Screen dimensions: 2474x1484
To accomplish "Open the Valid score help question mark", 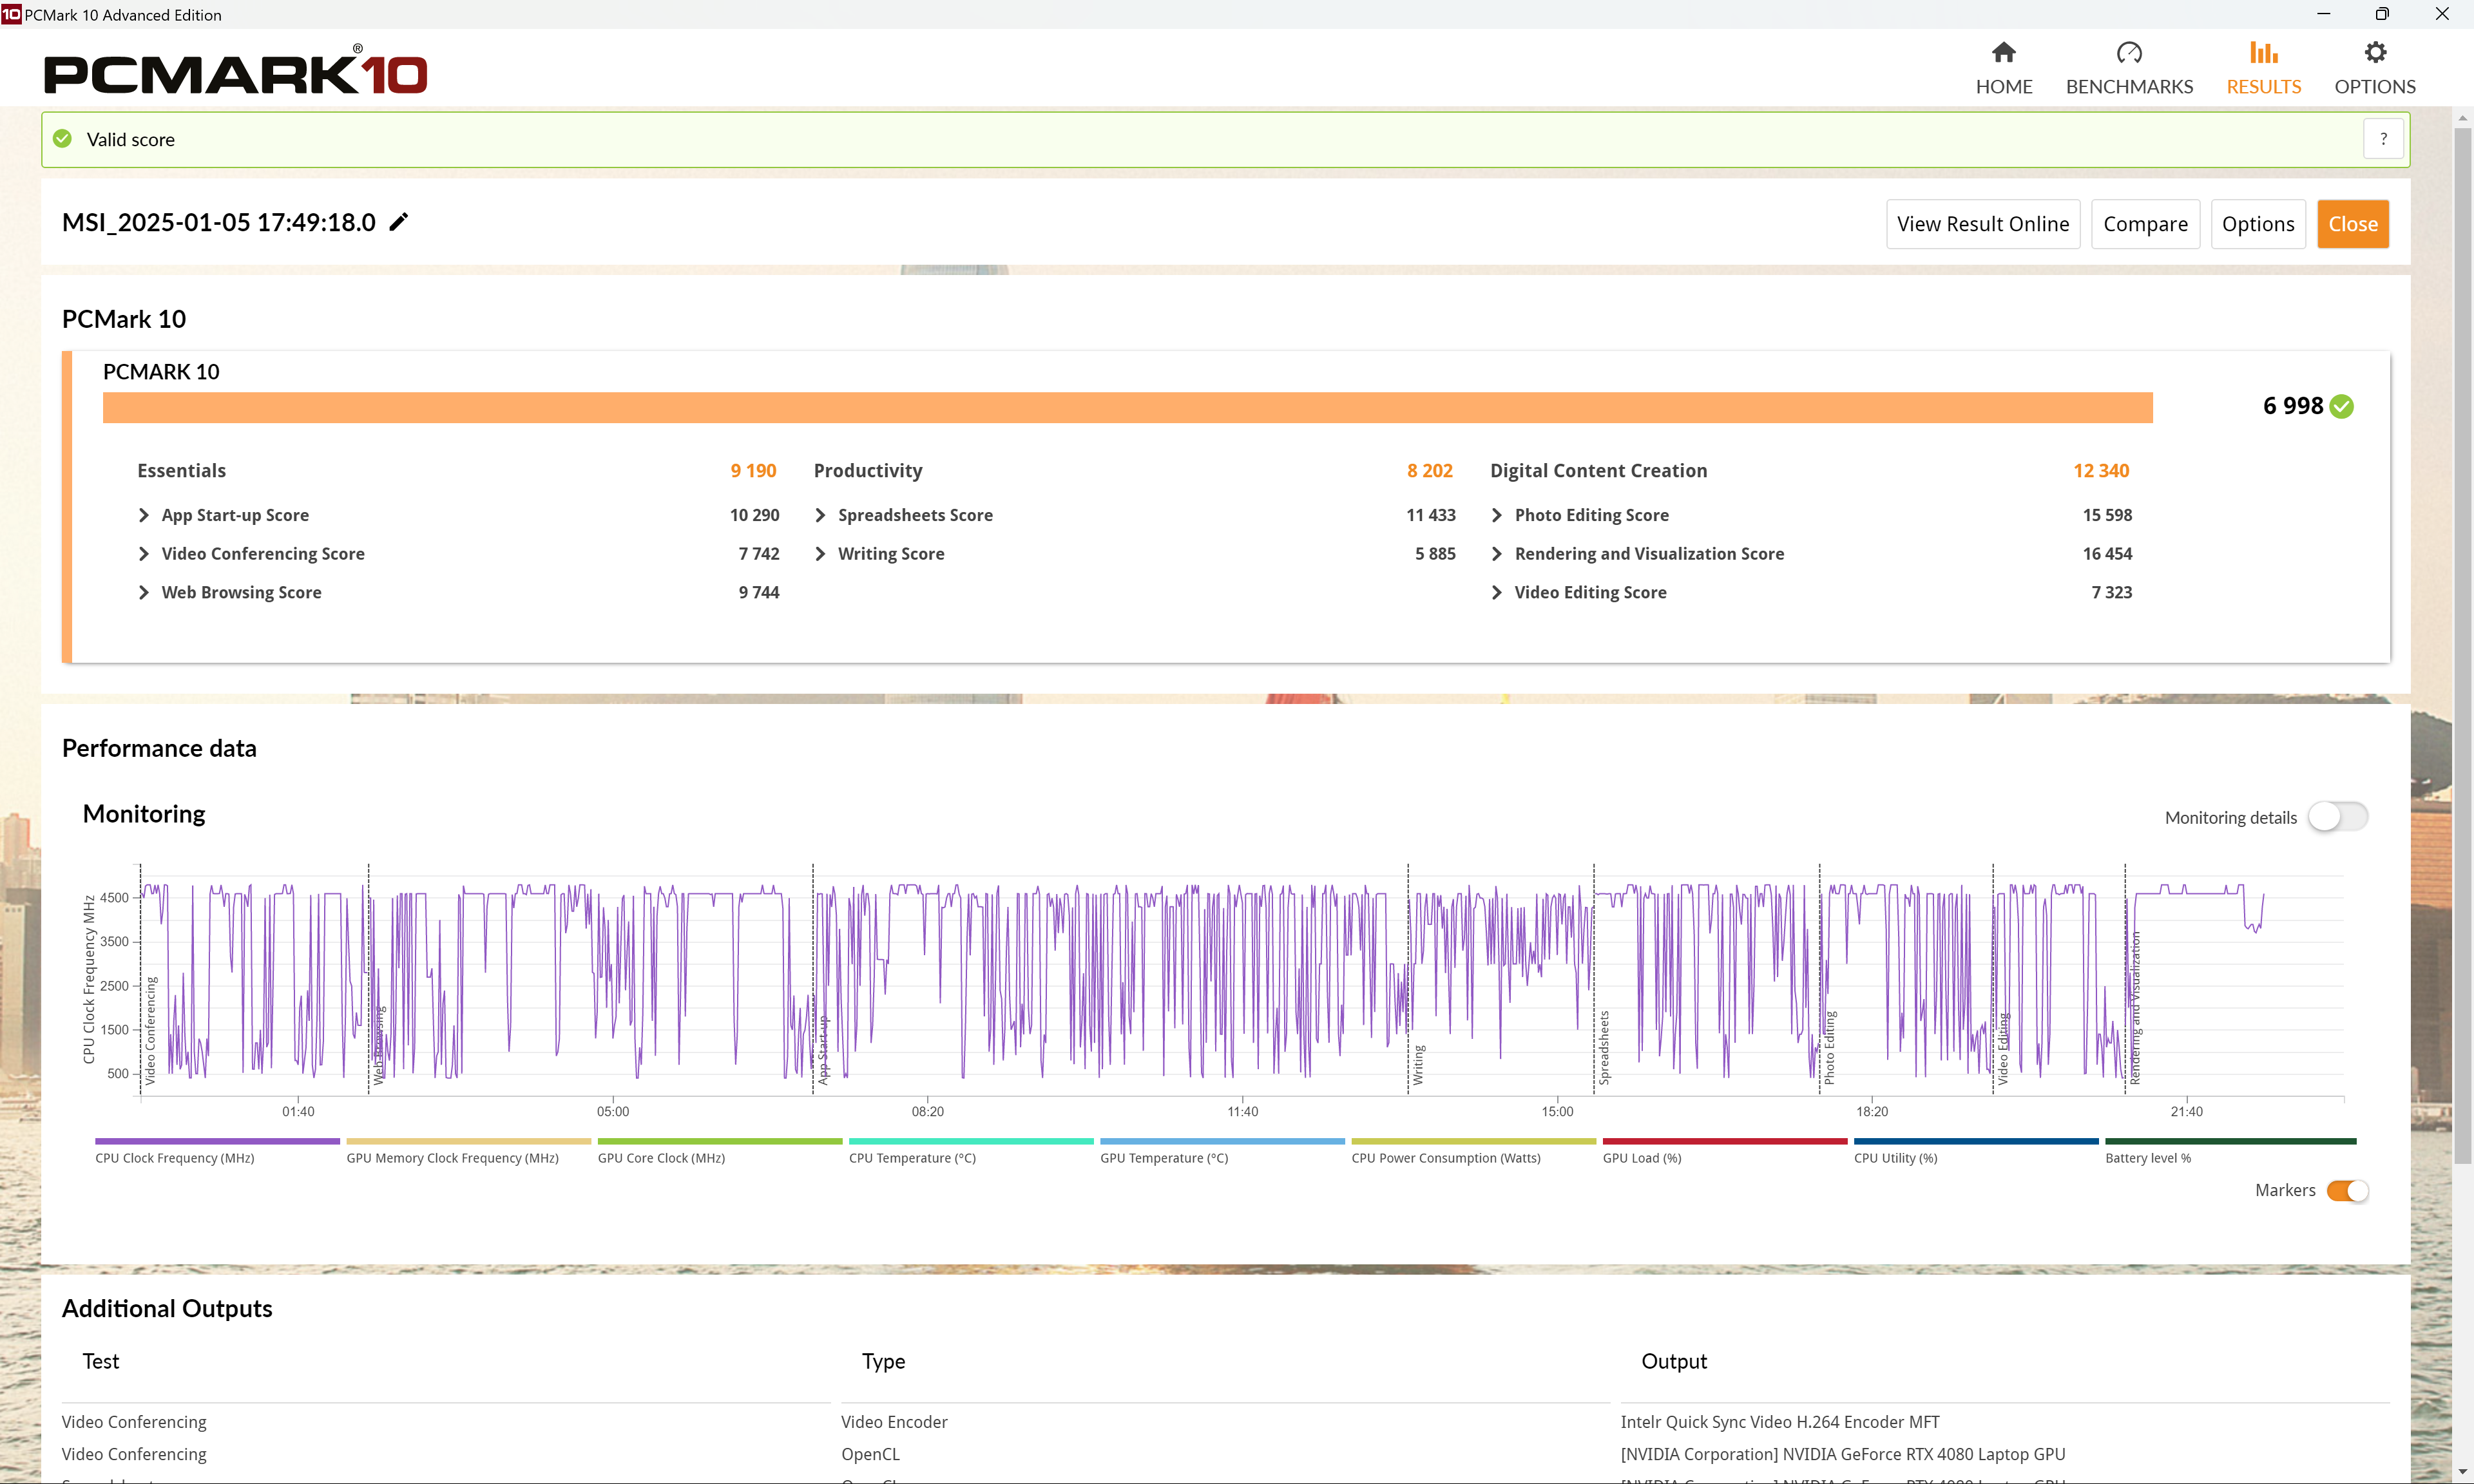I will (2383, 139).
